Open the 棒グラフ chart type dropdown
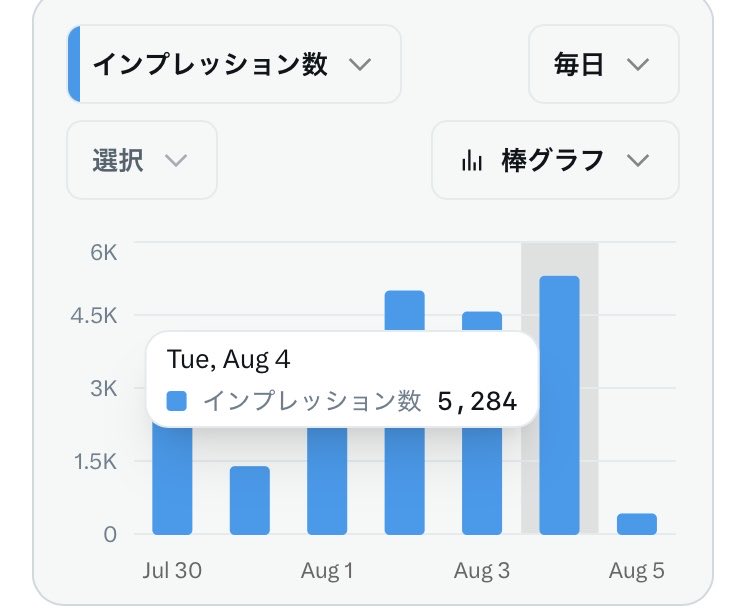750x610 pixels. [555, 160]
